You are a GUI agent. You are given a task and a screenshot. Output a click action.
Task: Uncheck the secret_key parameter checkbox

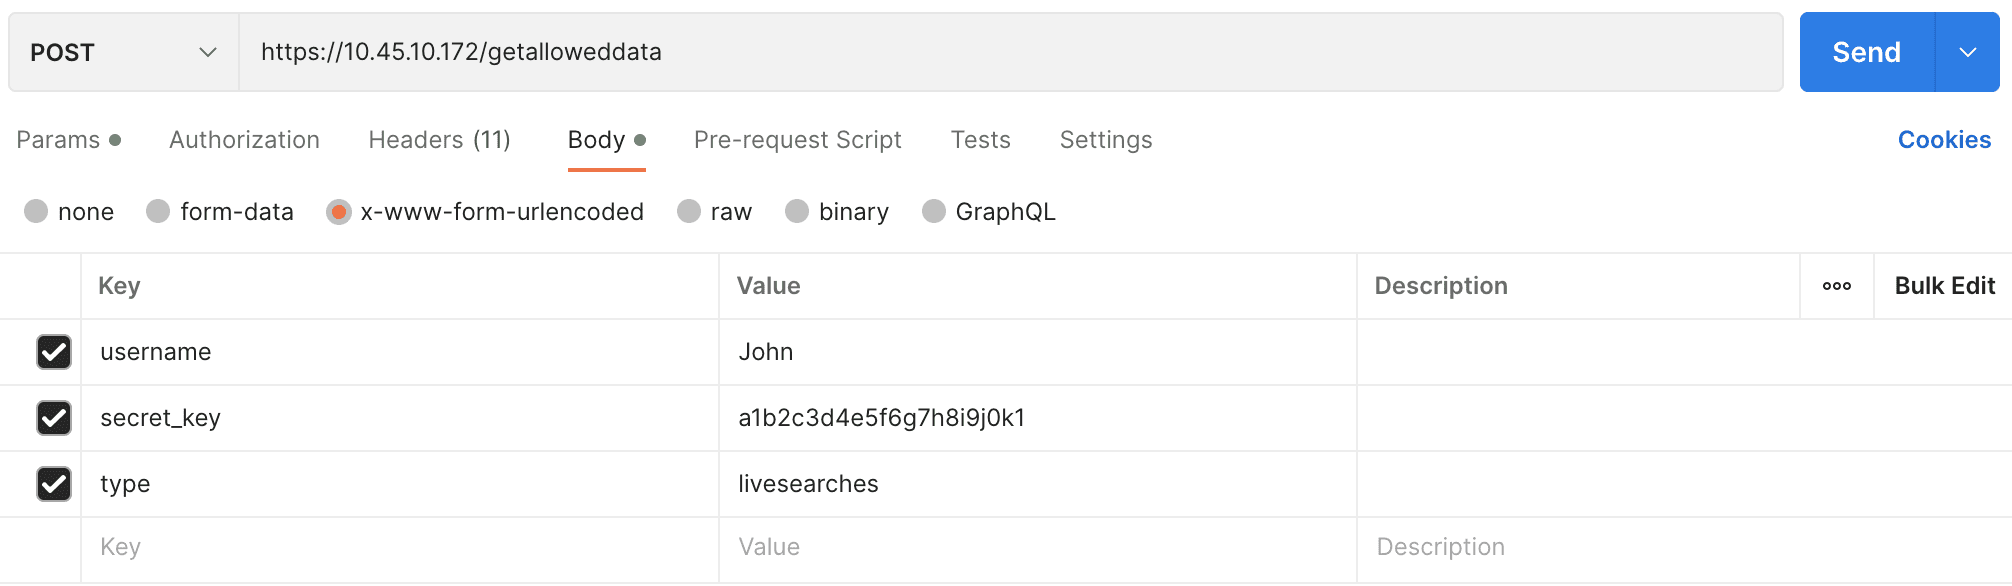[54, 418]
